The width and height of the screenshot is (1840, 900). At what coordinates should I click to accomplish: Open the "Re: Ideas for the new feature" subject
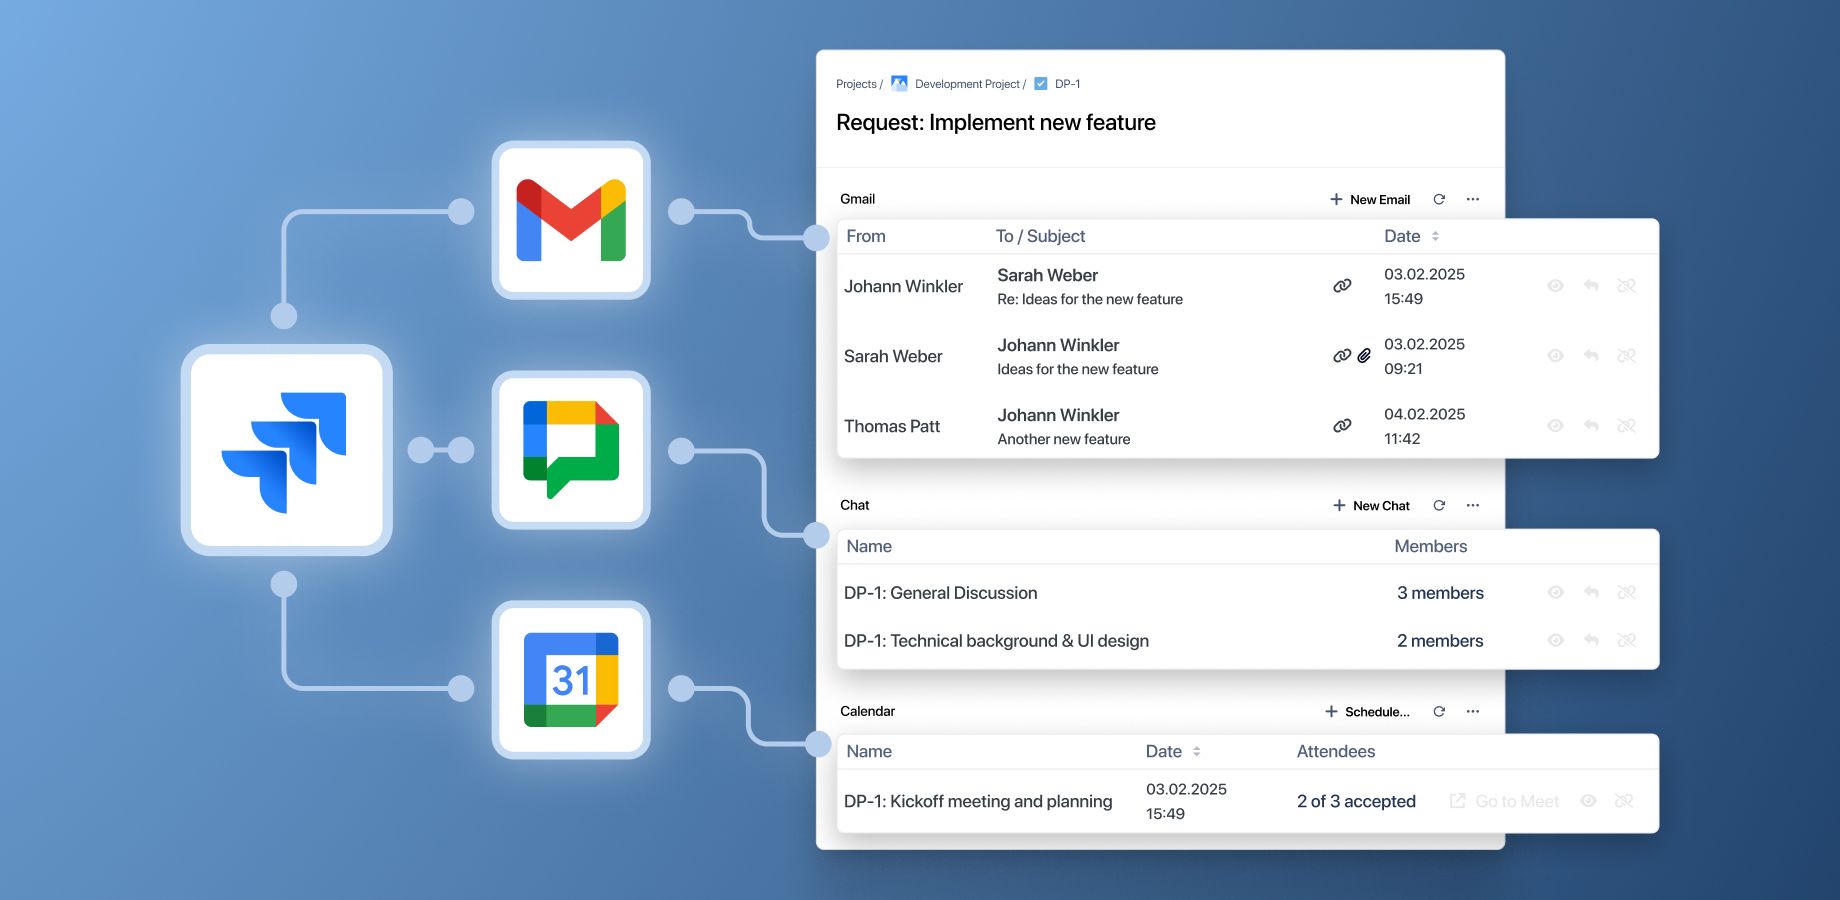pyautogui.click(x=1090, y=299)
